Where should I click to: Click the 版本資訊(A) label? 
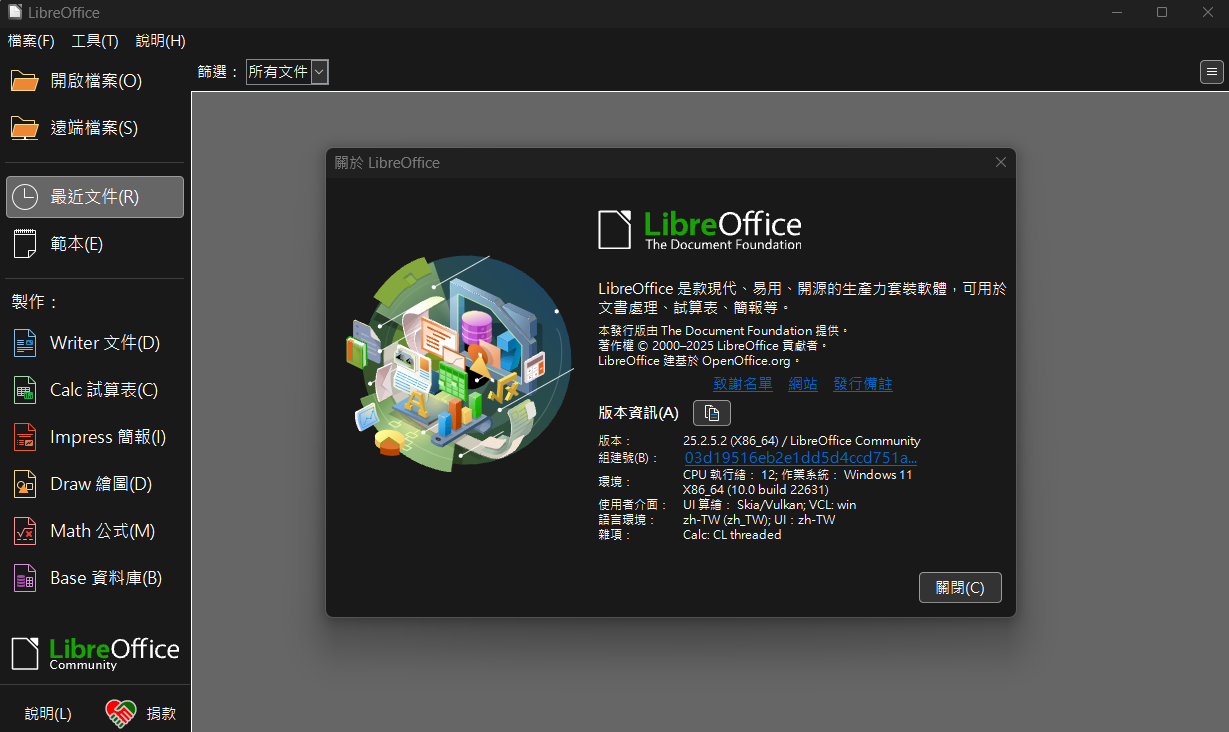click(x=638, y=413)
